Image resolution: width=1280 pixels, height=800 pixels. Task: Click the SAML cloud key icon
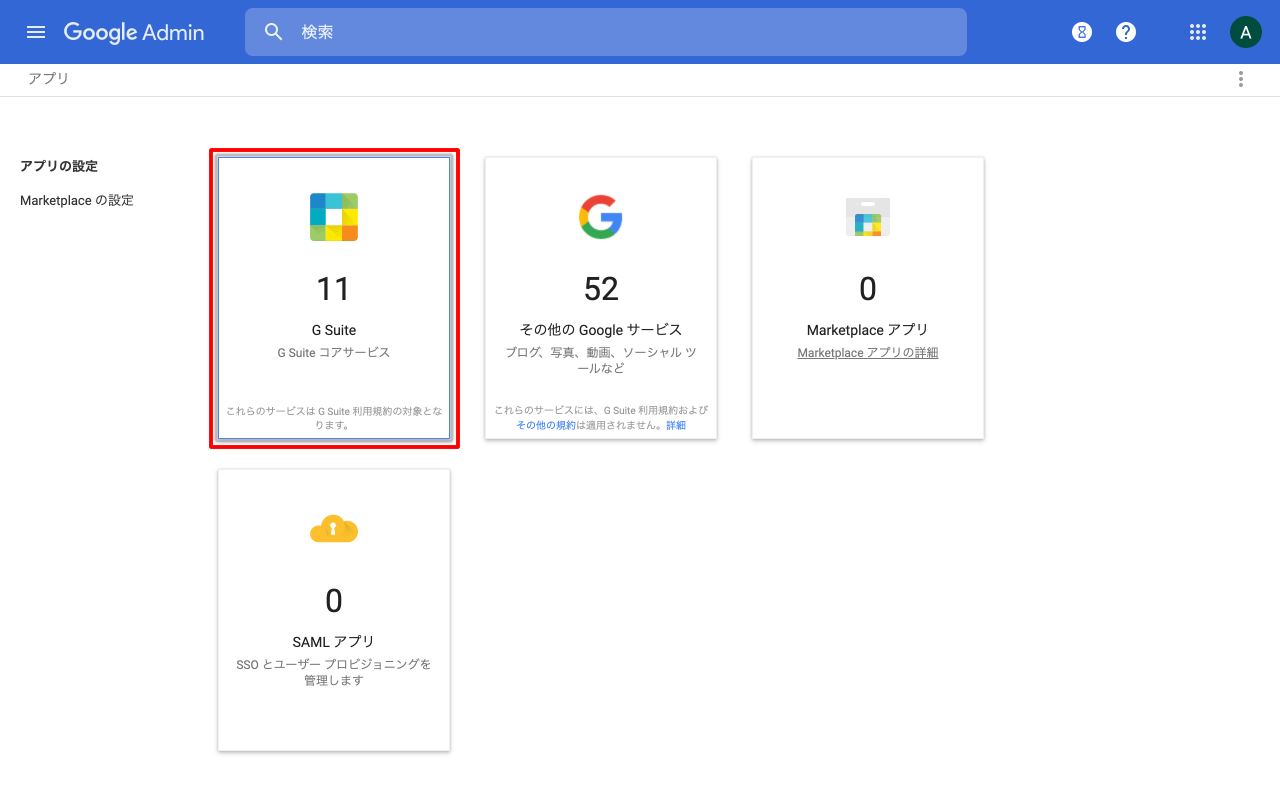[x=334, y=529]
